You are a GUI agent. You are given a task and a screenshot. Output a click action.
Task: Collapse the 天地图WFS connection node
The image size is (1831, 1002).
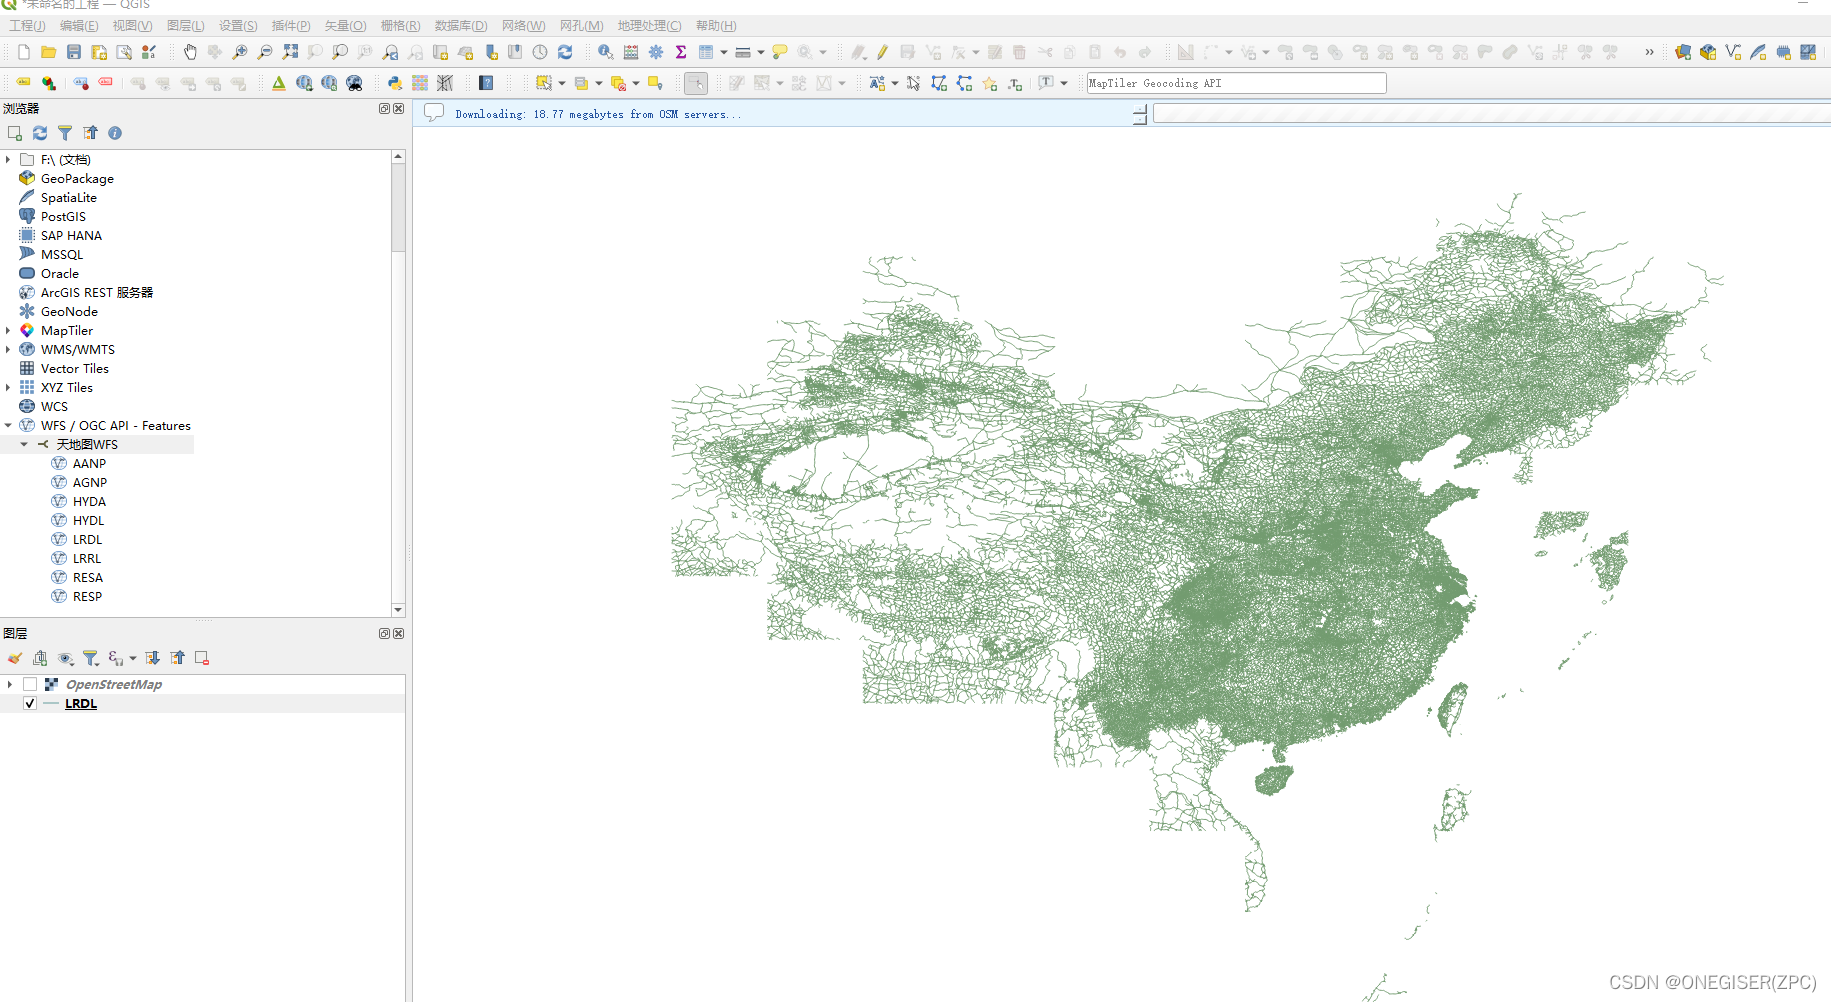(24, 445)
